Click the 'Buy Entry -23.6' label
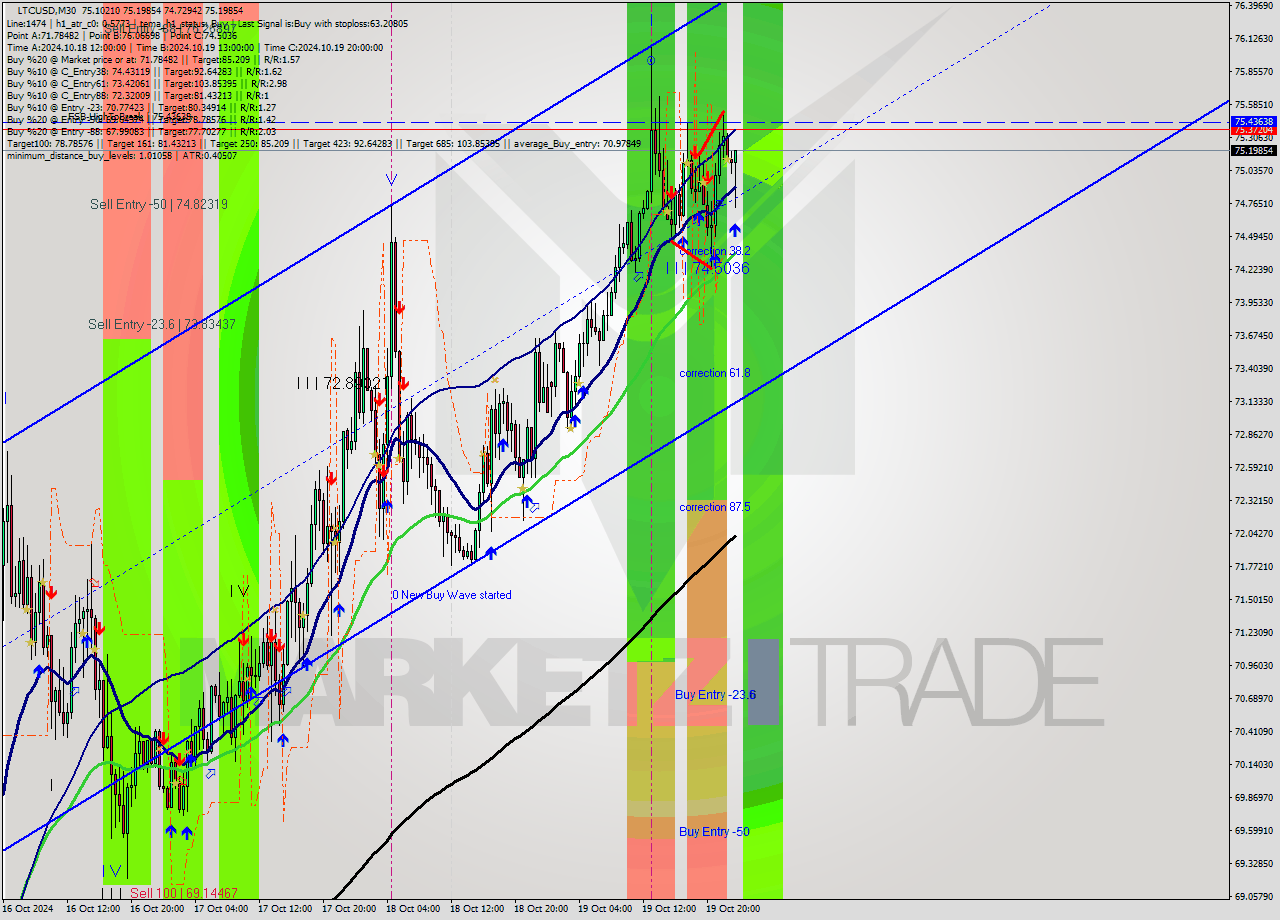Viewport: 1280px width, 920px height. click(x=715, y=694)
